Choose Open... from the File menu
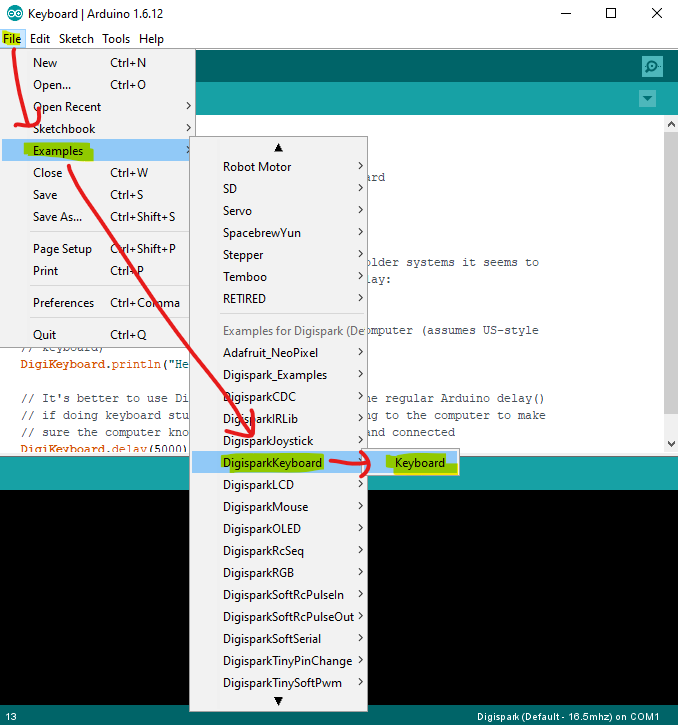Image resolution: width=678 pixels, height=725 pixels. click(x=97, y=85)
